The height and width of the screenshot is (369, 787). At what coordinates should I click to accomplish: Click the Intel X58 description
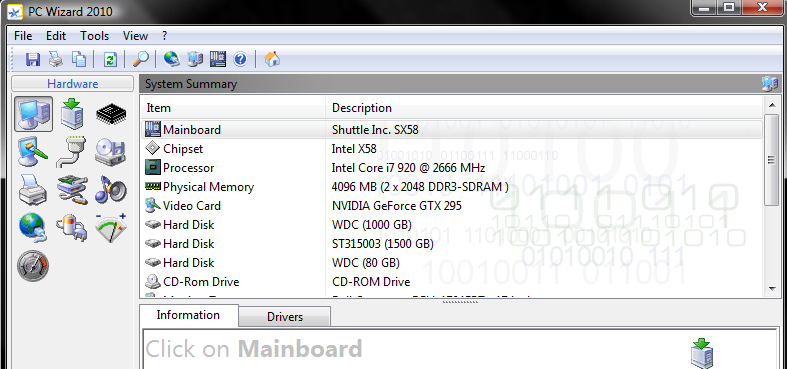[354, 149]
